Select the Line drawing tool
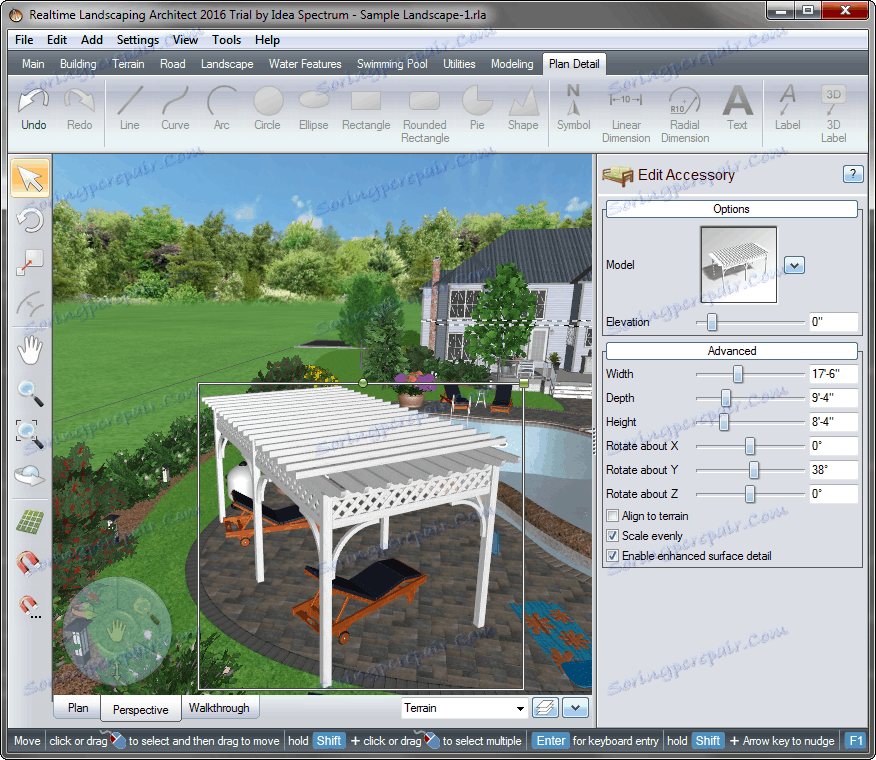The image size is (876, 760). pyautogui.click(x=130, y=110)
